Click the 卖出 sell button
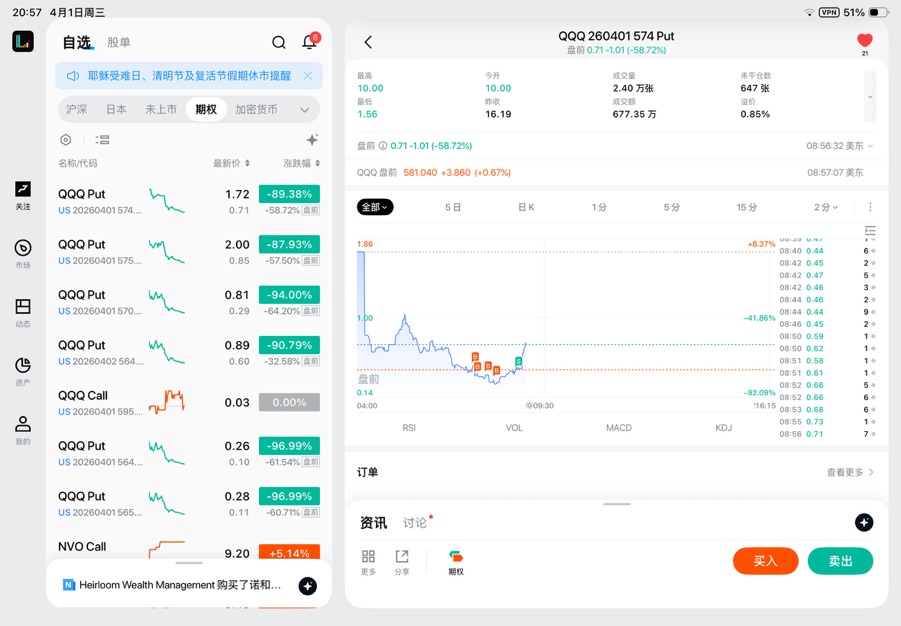 pos(840,561)
